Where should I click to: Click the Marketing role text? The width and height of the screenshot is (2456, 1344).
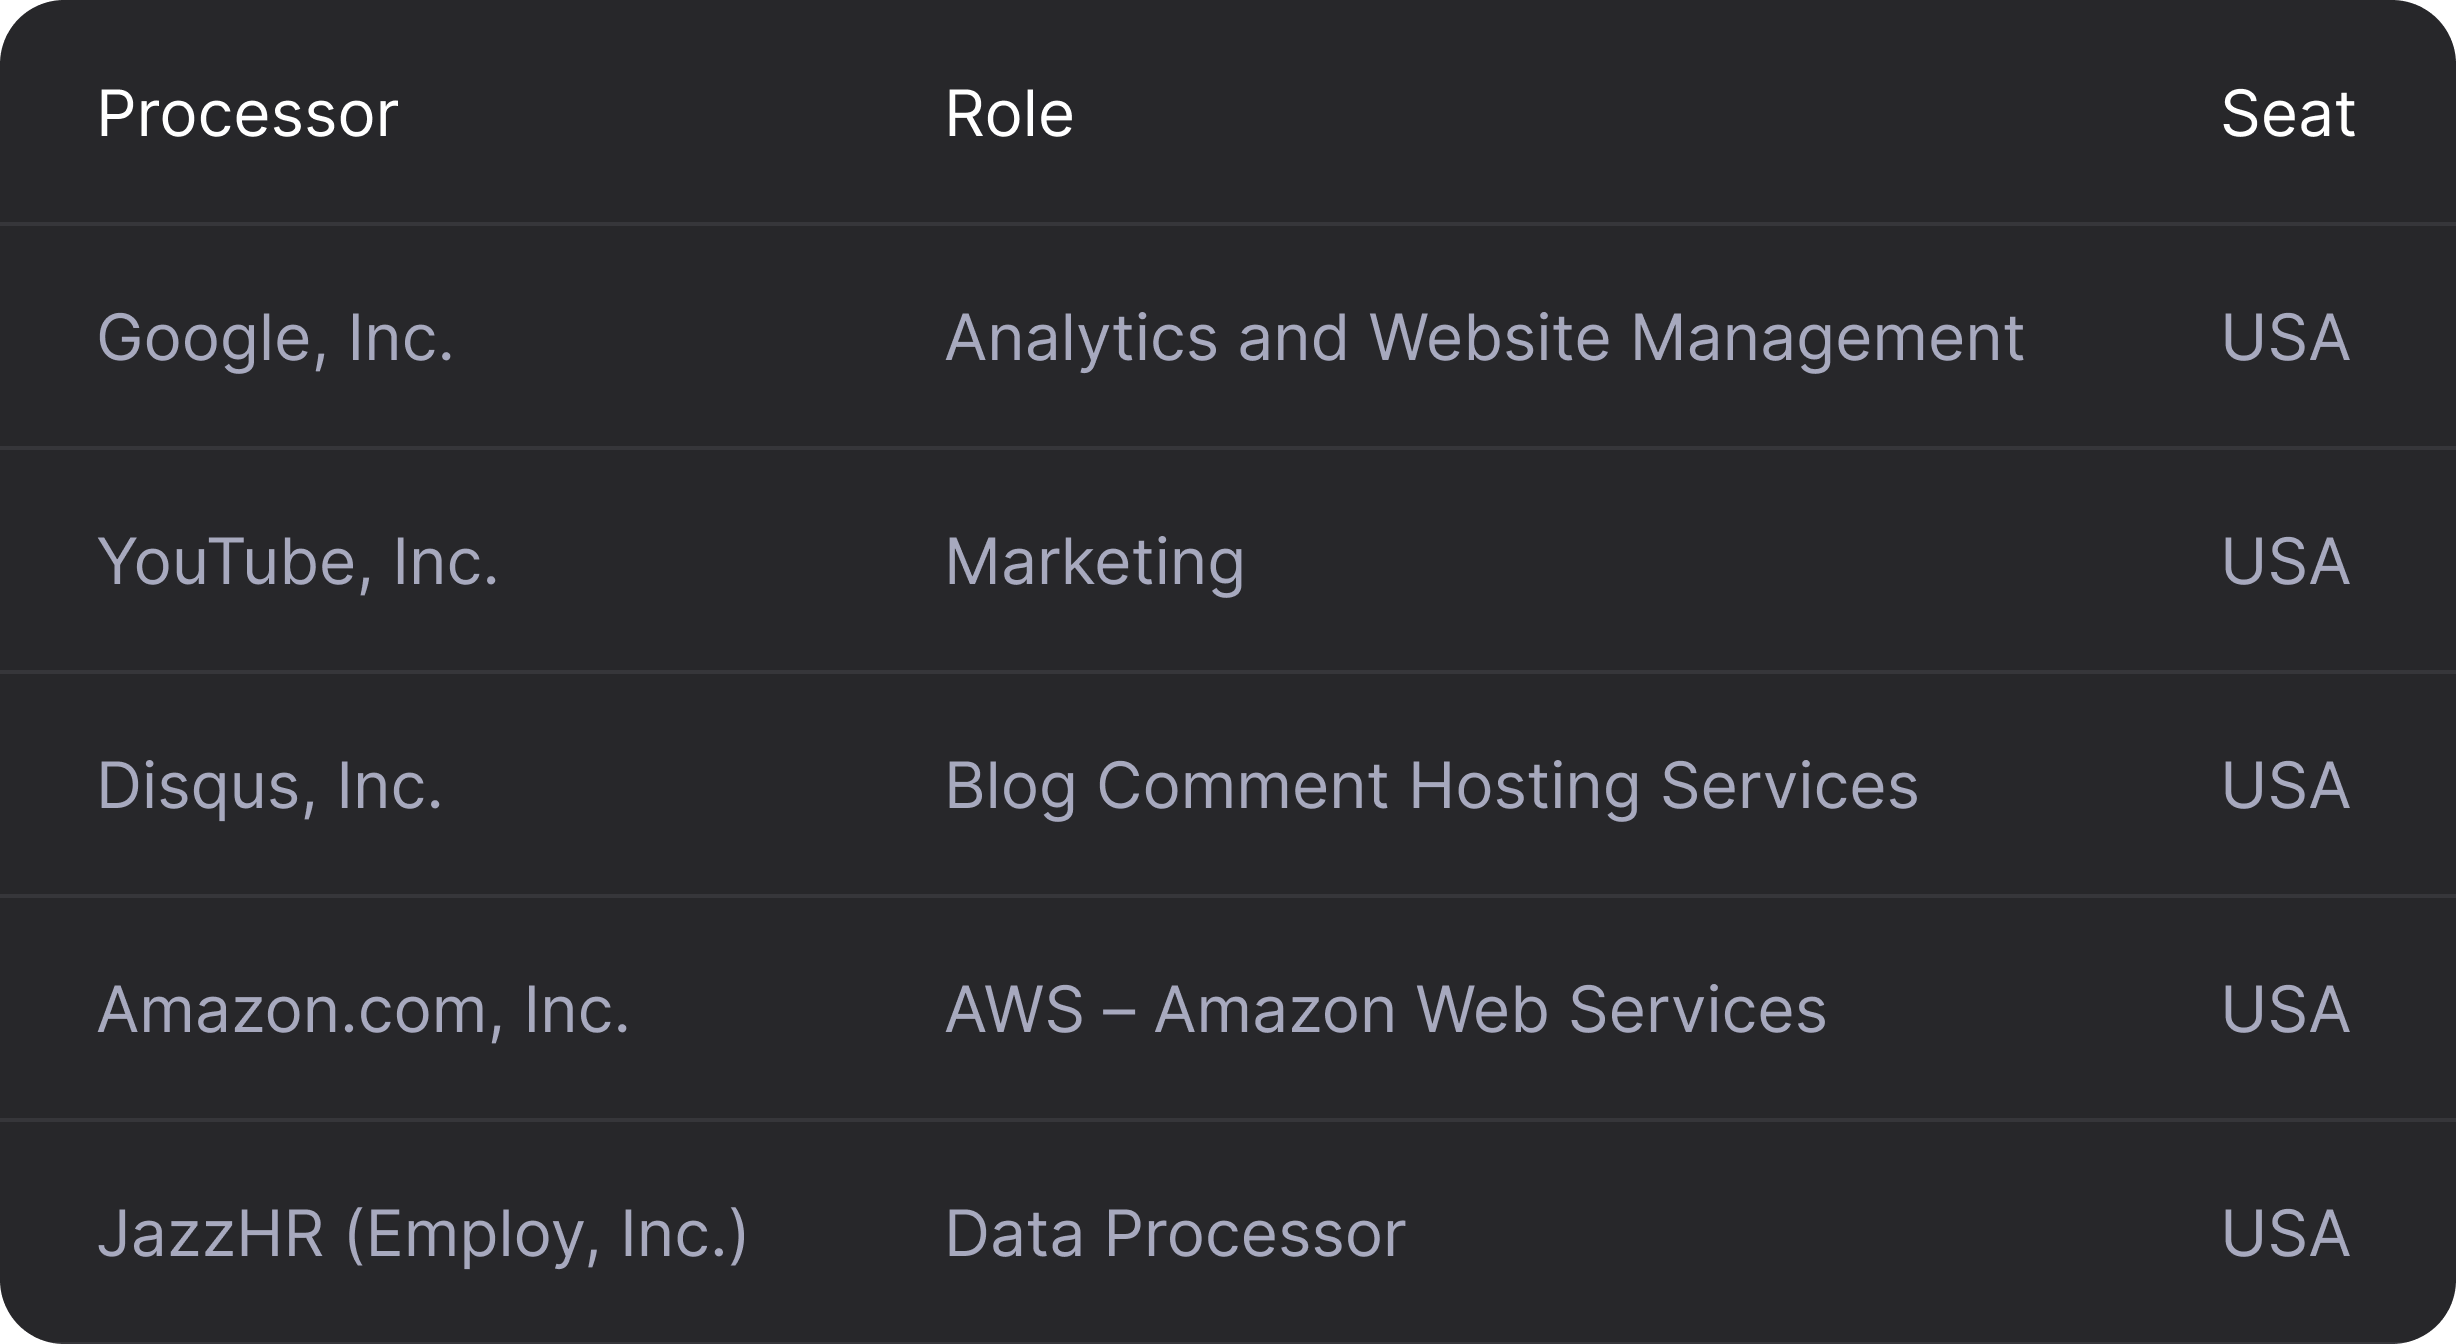click(1095, 562)
